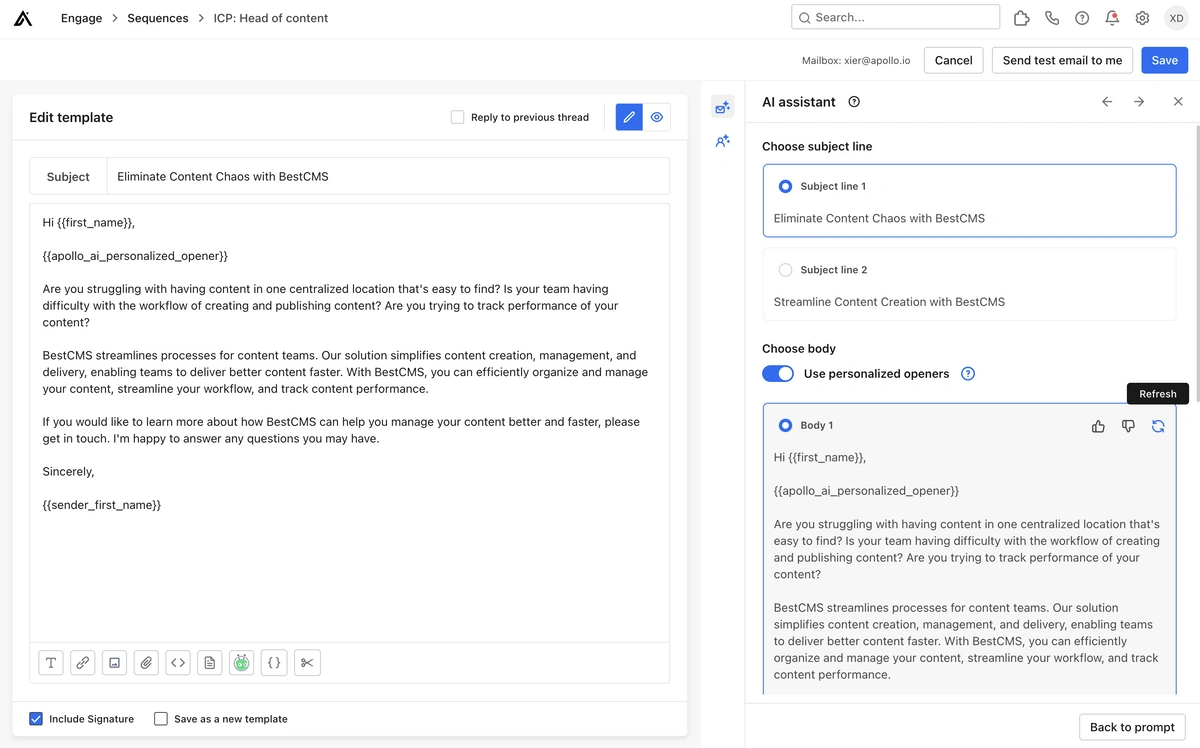Open notifications bell icon
The height and width of the screenshot is (748, 1200).
pyautogui.click(x=1112, y=18)
